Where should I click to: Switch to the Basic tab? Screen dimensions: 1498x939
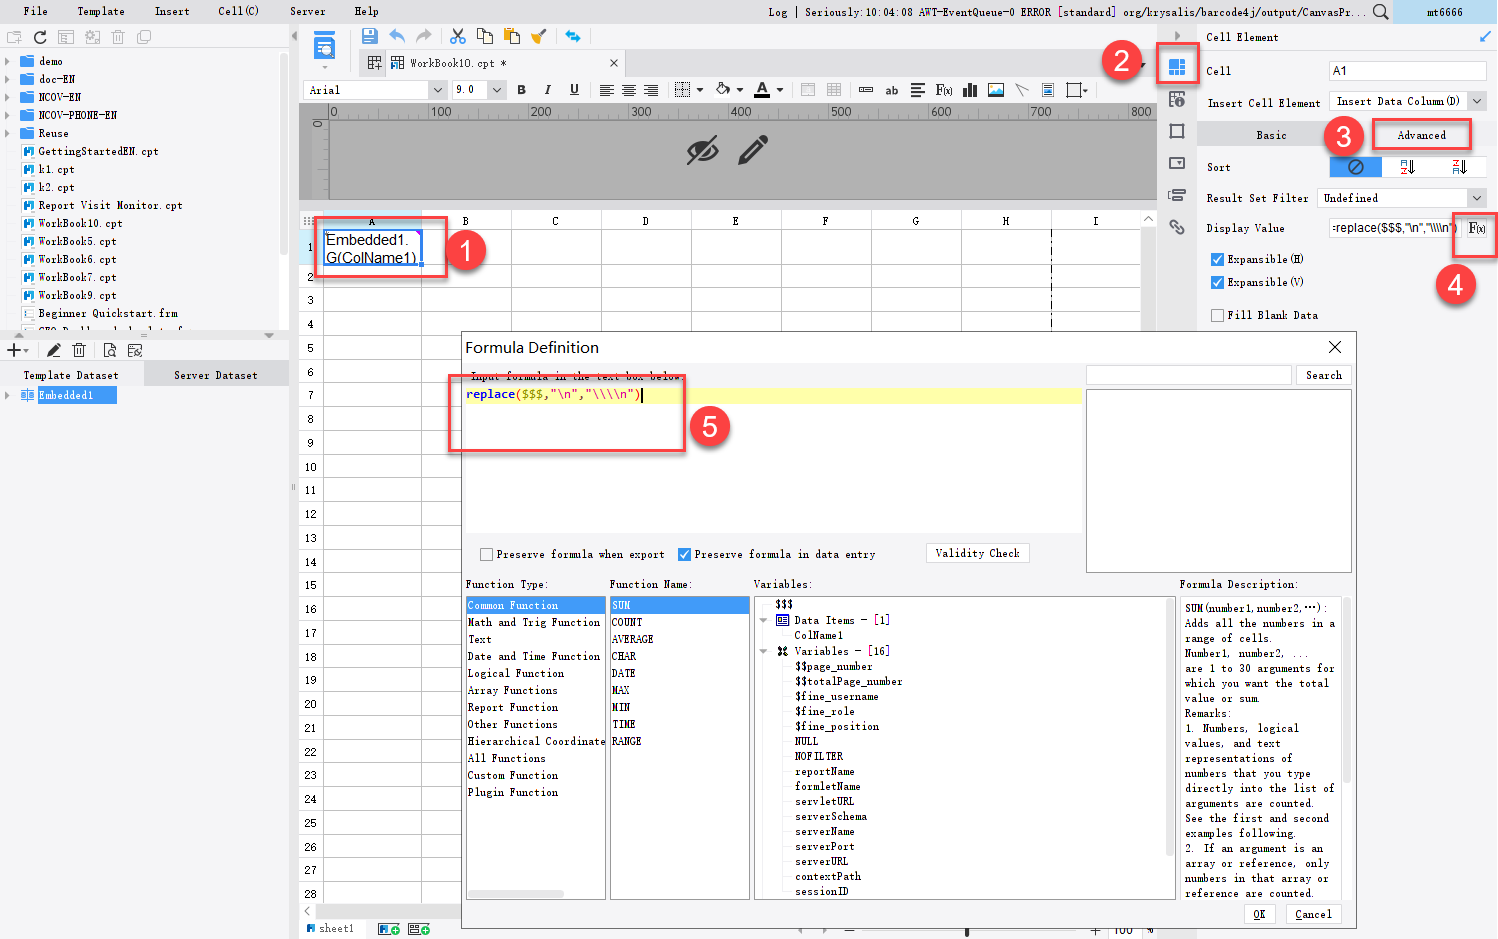click(1271, 135)
